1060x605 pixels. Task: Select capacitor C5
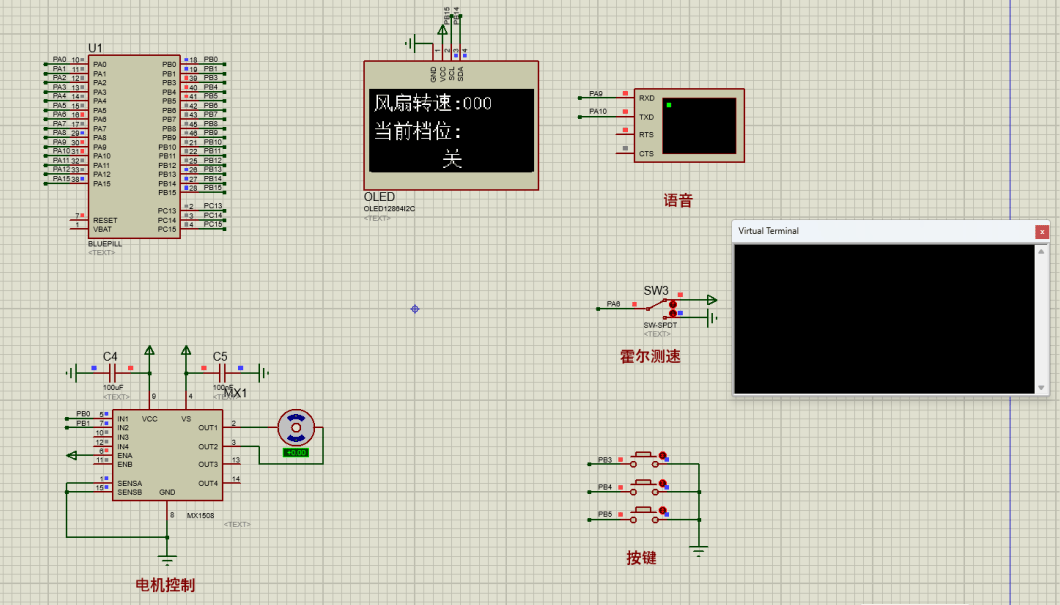pos(222,372)
